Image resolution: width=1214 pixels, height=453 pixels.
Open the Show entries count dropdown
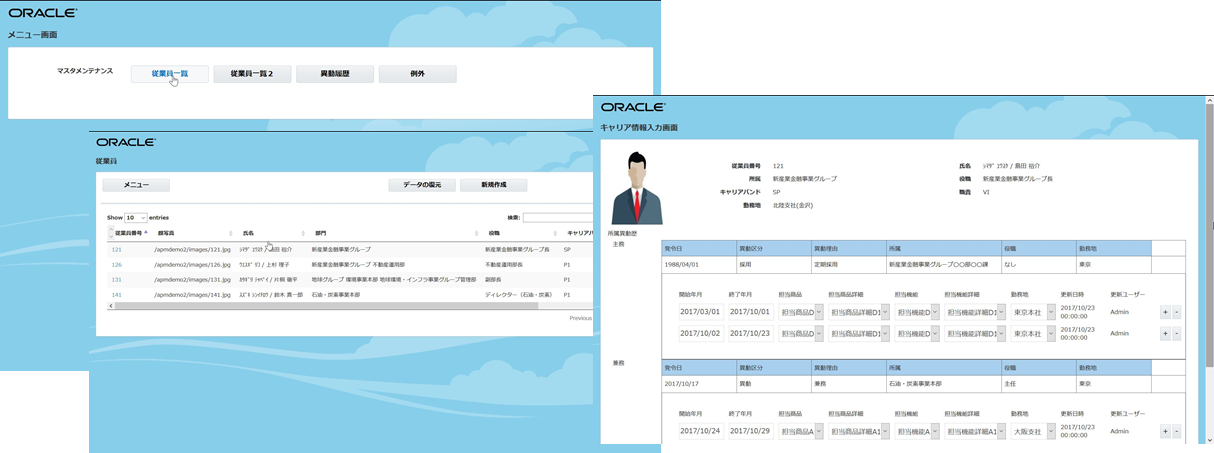coord(135,217)
